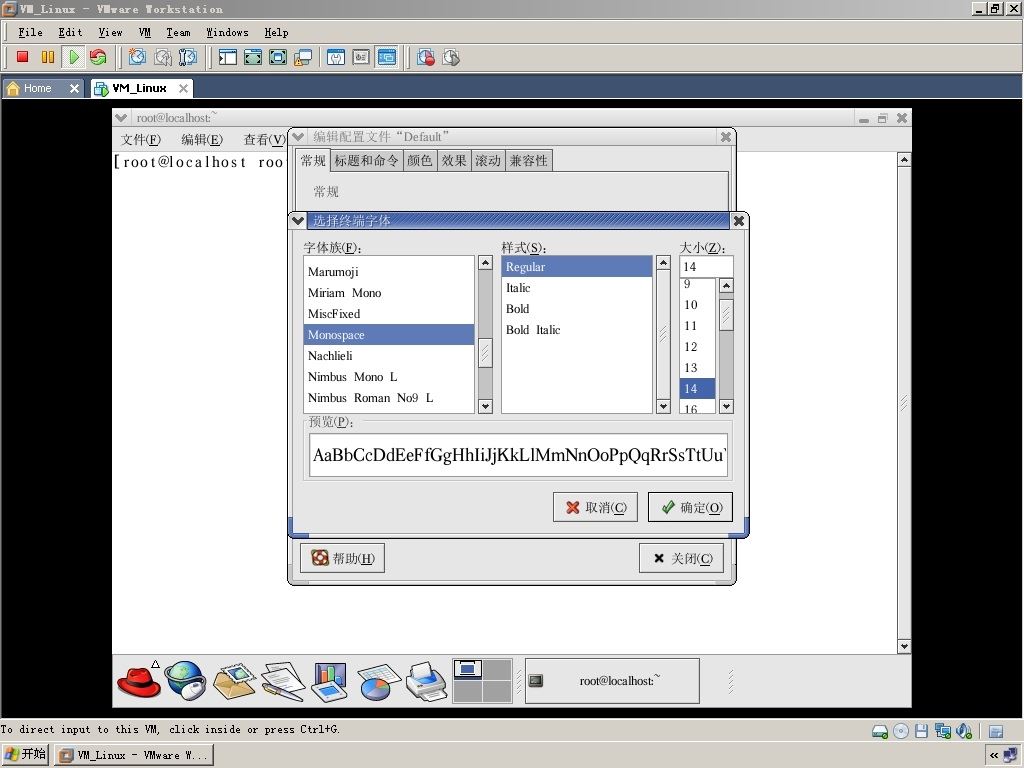Choose Bold Italic style
The width and height of the screenshot is (1024, 768).
point(533,330)
